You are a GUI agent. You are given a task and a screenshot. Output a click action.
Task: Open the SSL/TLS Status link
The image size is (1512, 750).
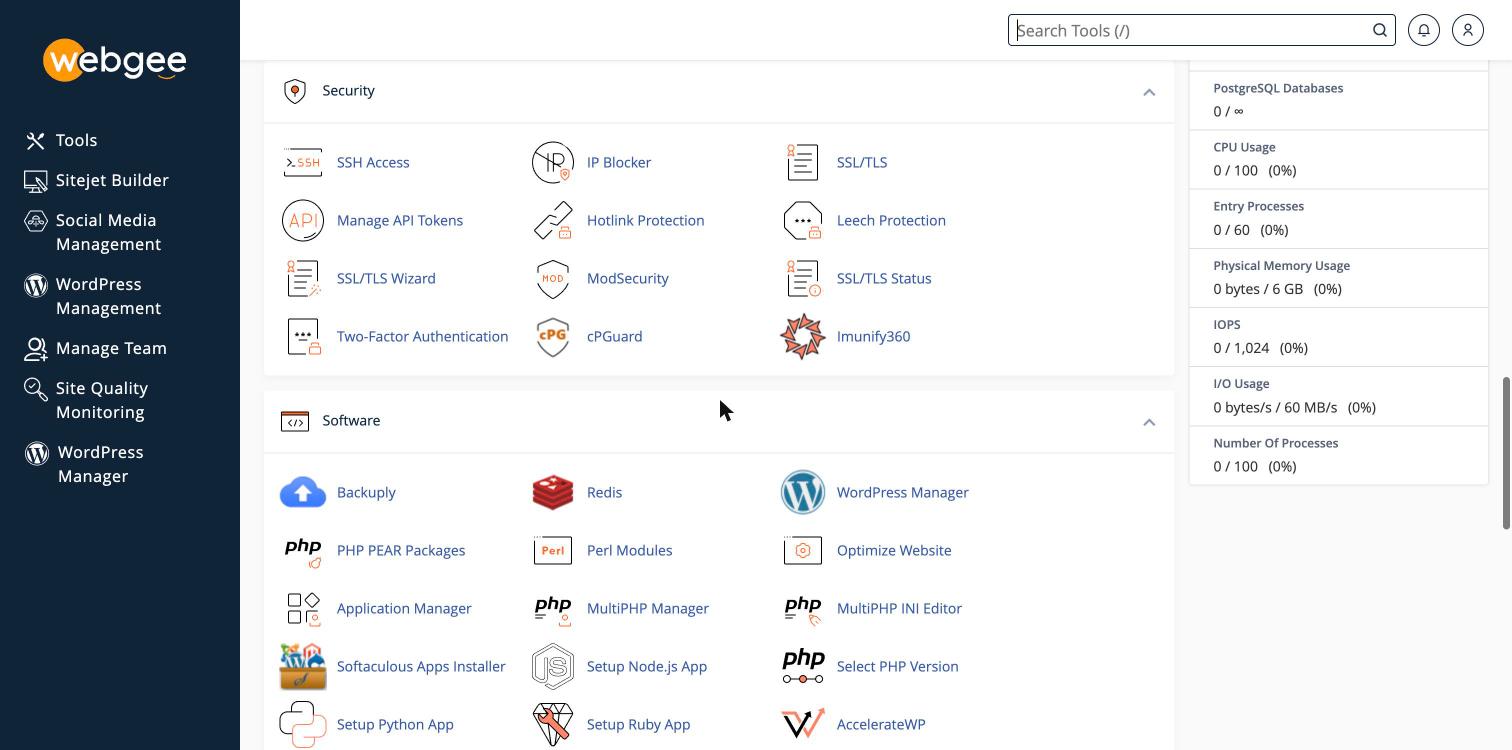point(884,278)
